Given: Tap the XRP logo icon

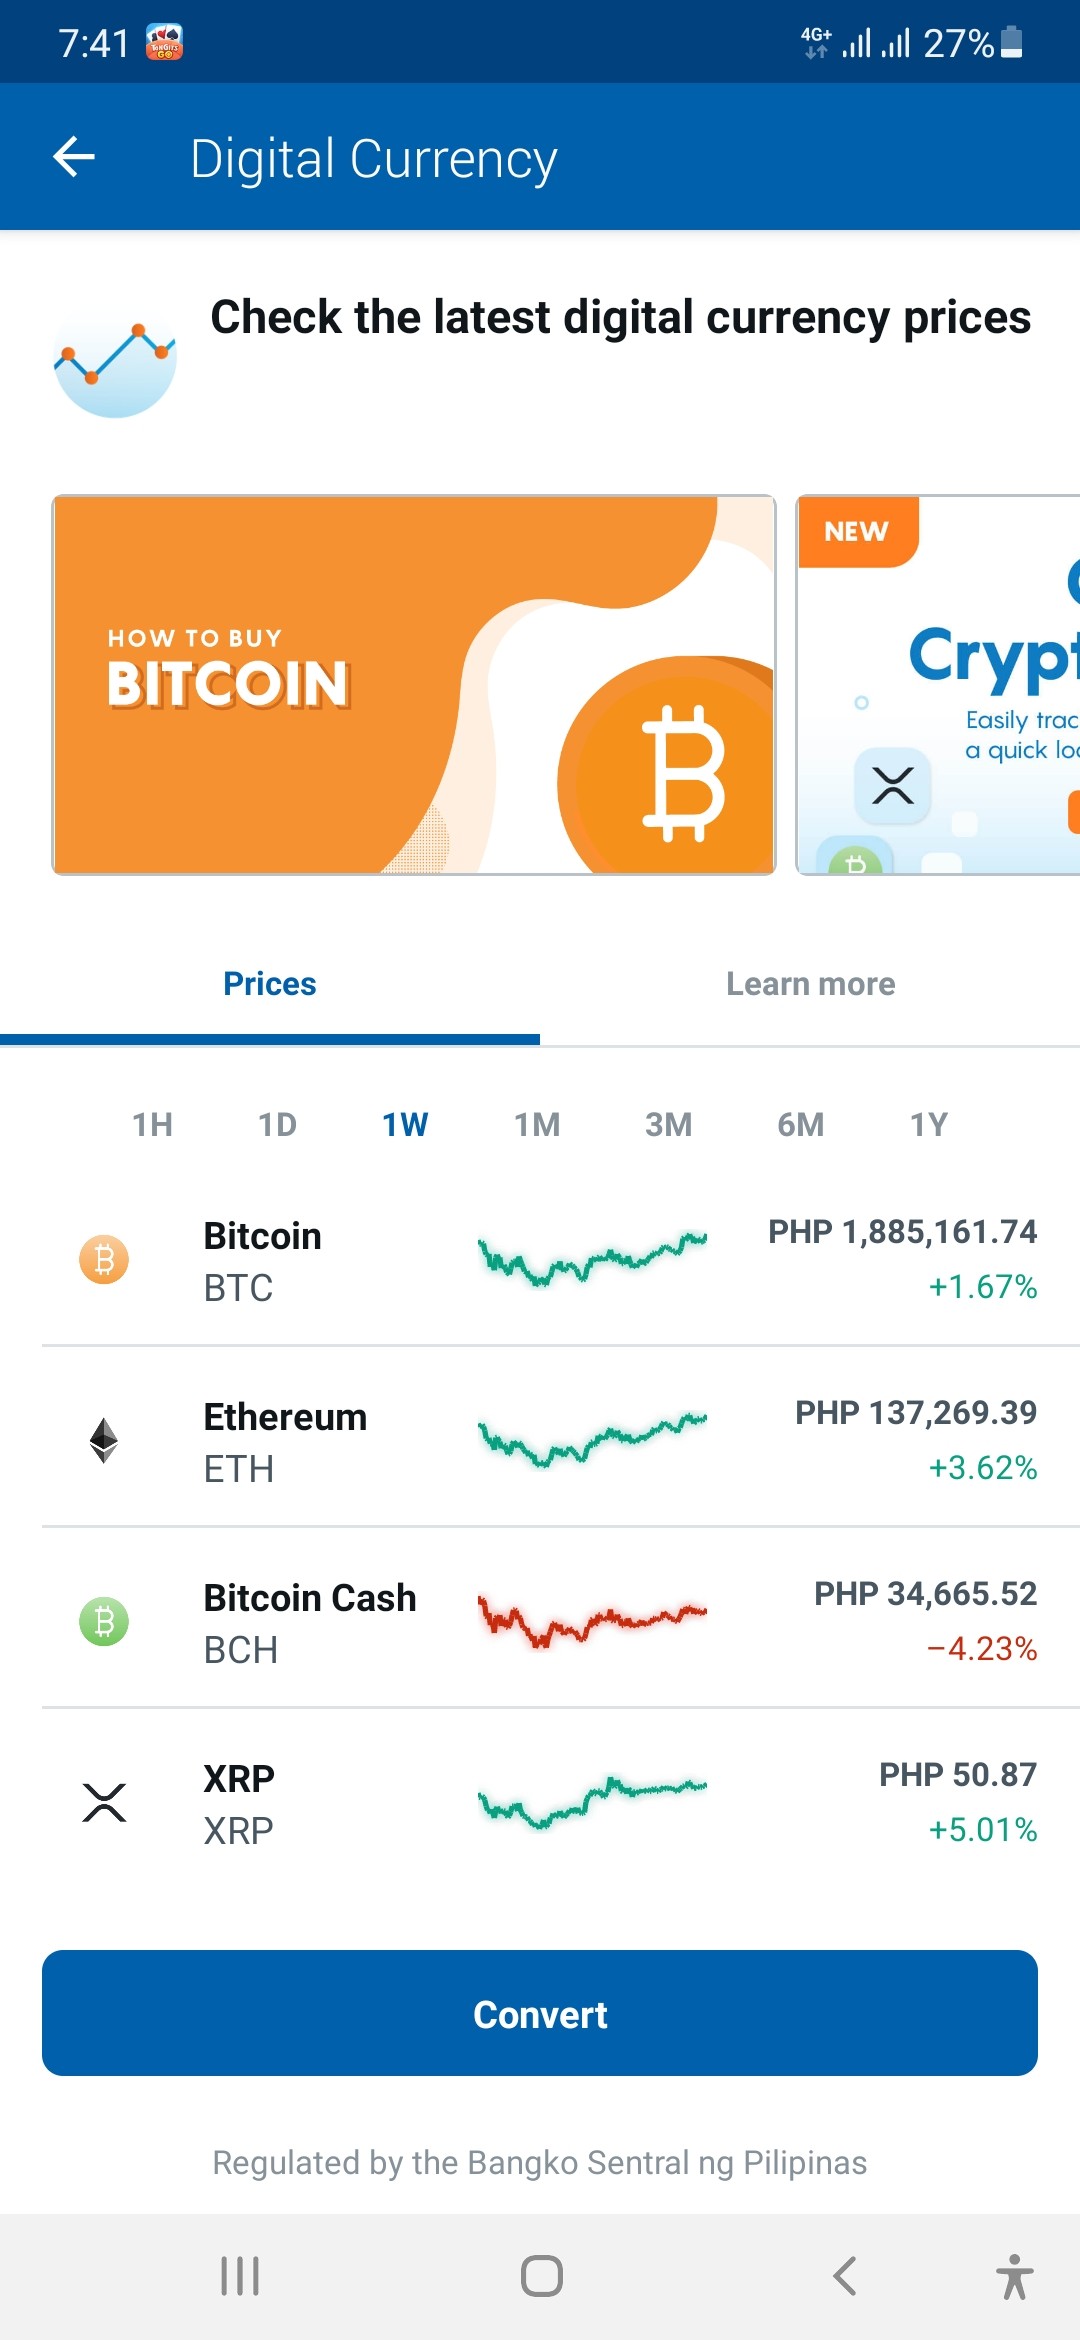Looking at the screenshot, I should pyautogui.click(x=104, y=1802).
